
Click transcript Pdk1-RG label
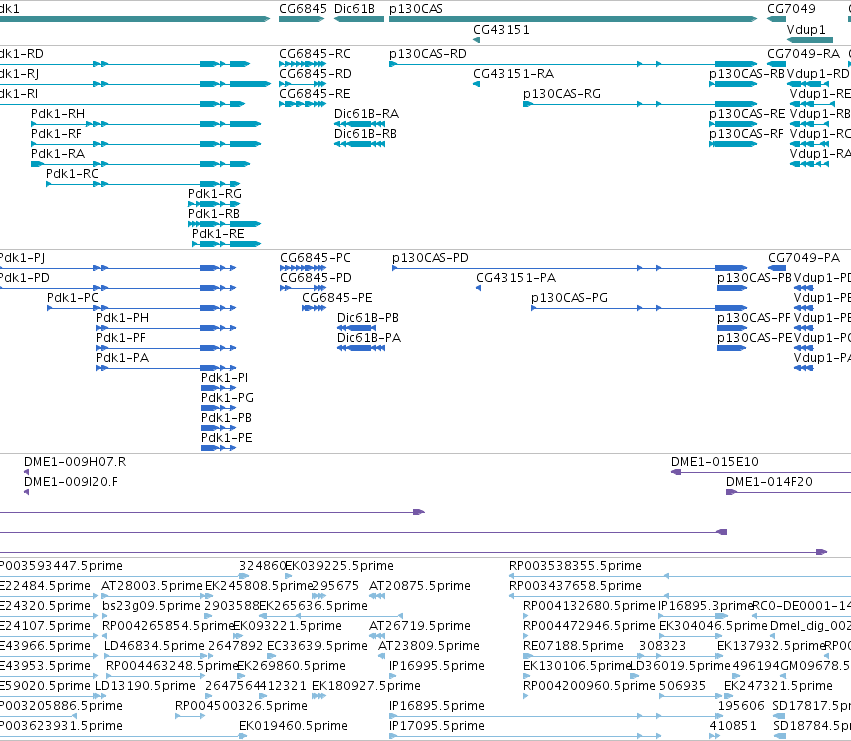(215, 194)
